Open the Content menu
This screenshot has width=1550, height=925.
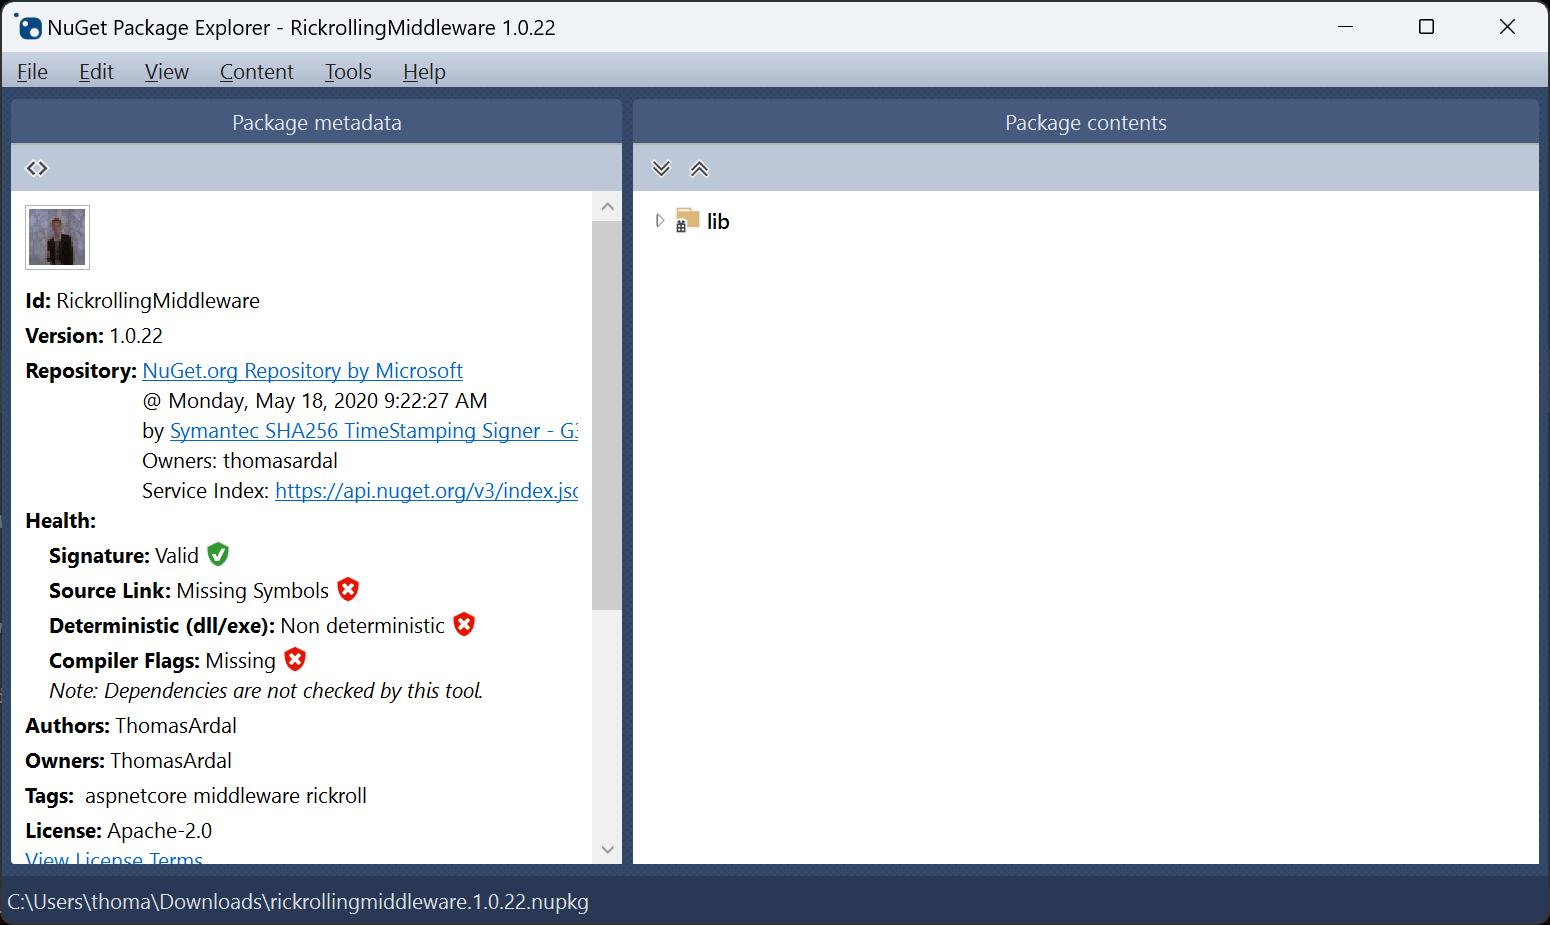click(x=256, y=71)
